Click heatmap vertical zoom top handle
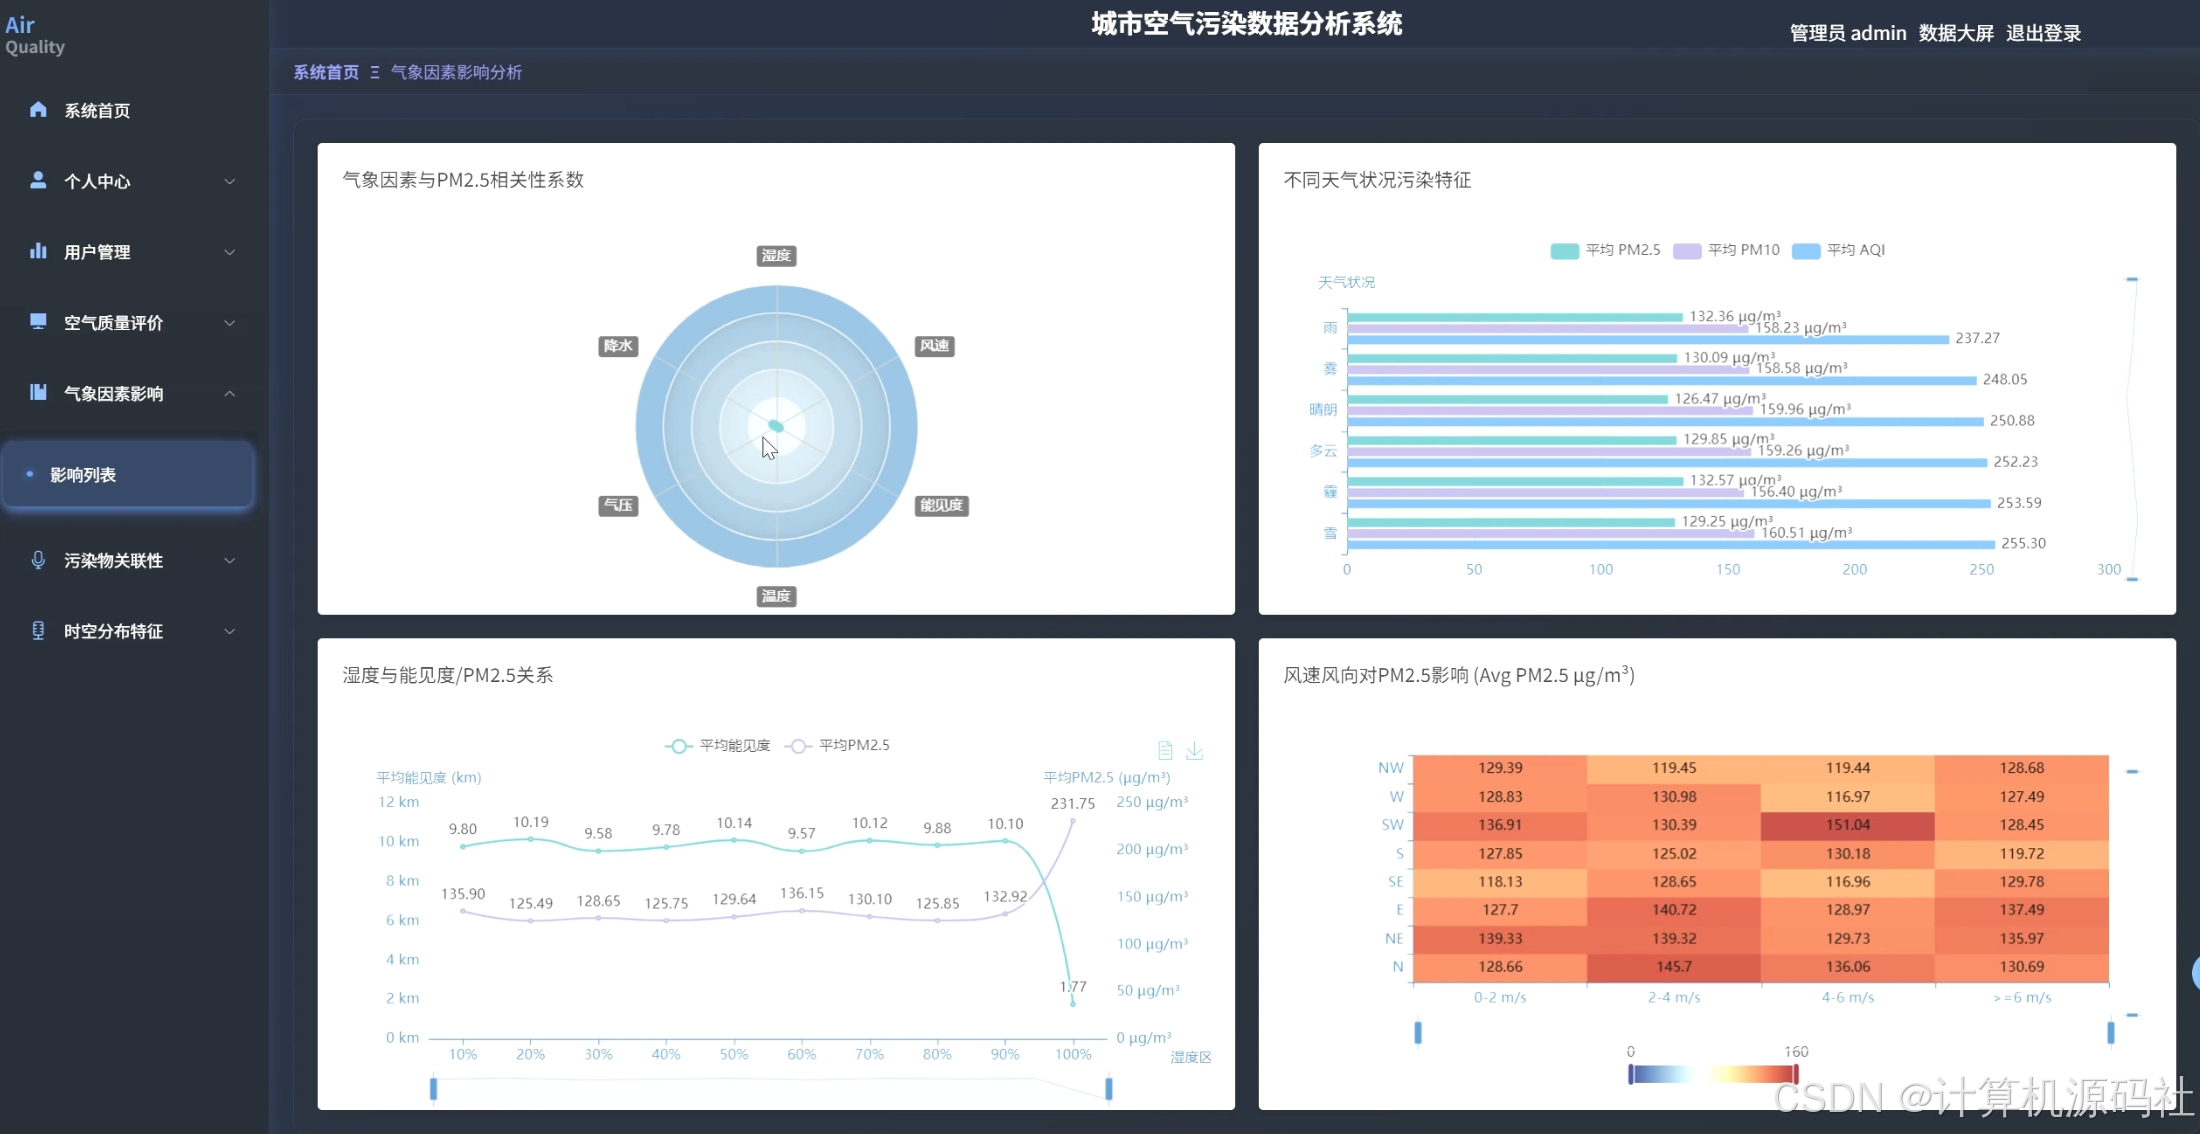Image resolution: width=2200 pixels, height=1134 pixels. (x=2132, y=771)
